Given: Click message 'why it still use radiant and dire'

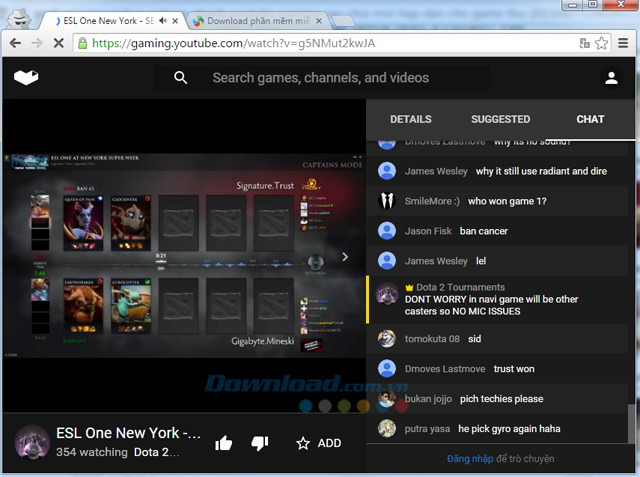Looking at the screenshot, I should [541, 171].
